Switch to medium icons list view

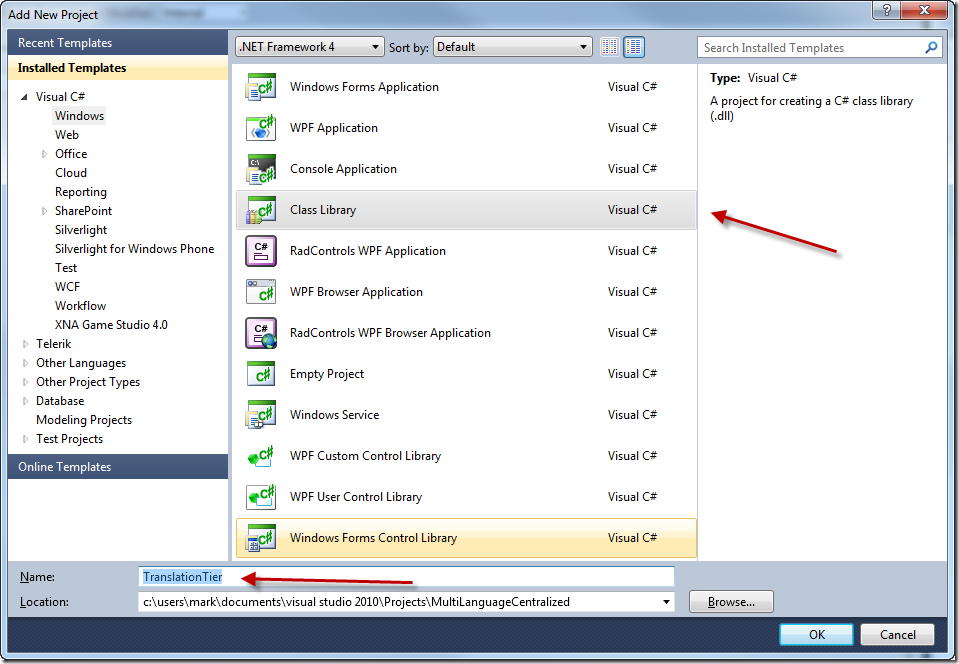(x=634, y=46)
